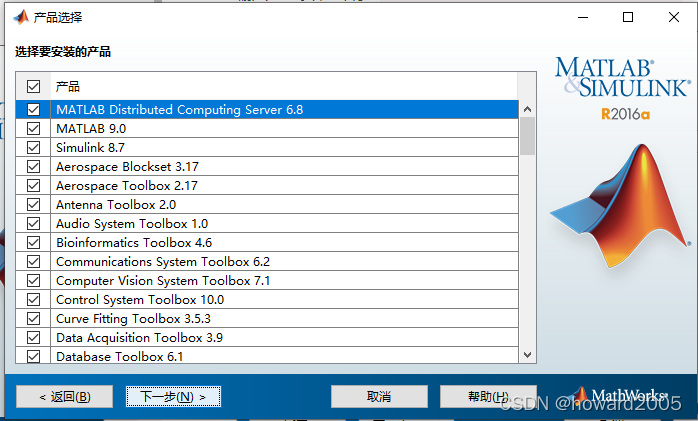Select the Aerospace Toolbox 2.17 row
Image resolution: width=698 pixels, height=421 pixels.
(x=284, y=186)
